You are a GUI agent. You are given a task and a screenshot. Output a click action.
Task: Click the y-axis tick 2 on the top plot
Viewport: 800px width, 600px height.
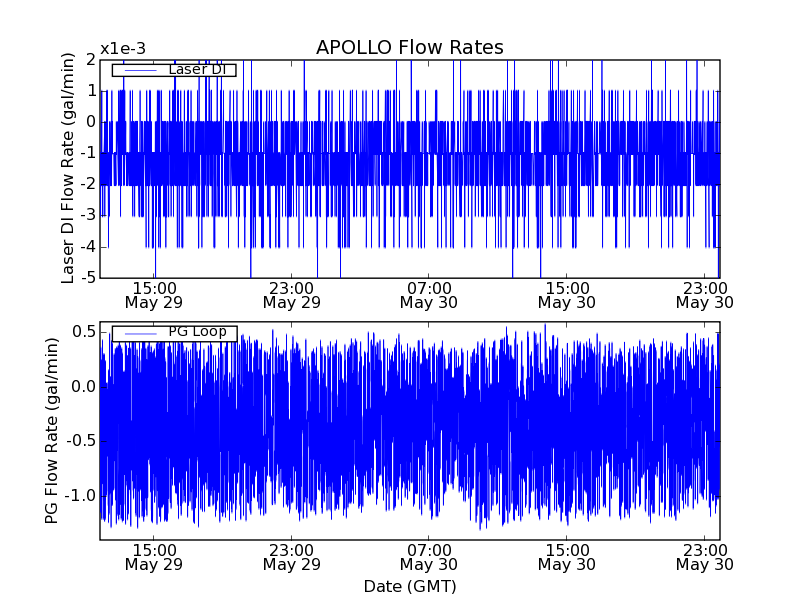click(x=90, y=60)
